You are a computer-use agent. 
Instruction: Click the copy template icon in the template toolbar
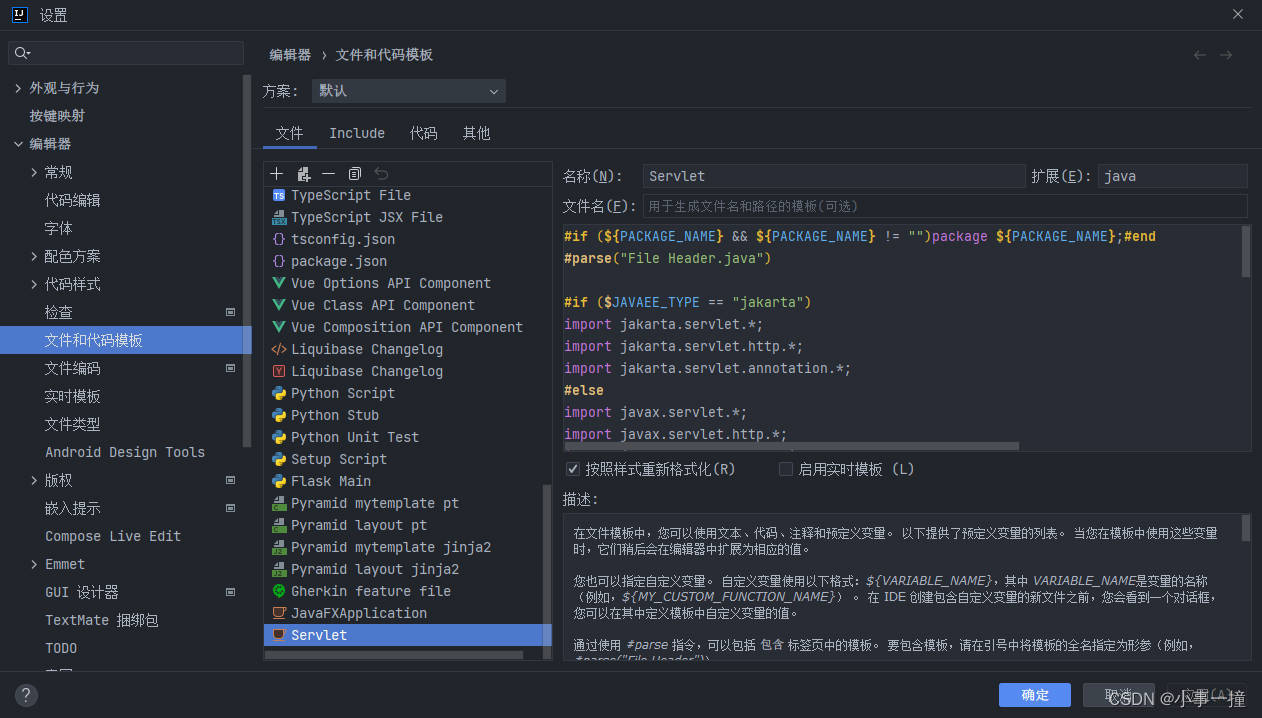[x=354, y=173]
